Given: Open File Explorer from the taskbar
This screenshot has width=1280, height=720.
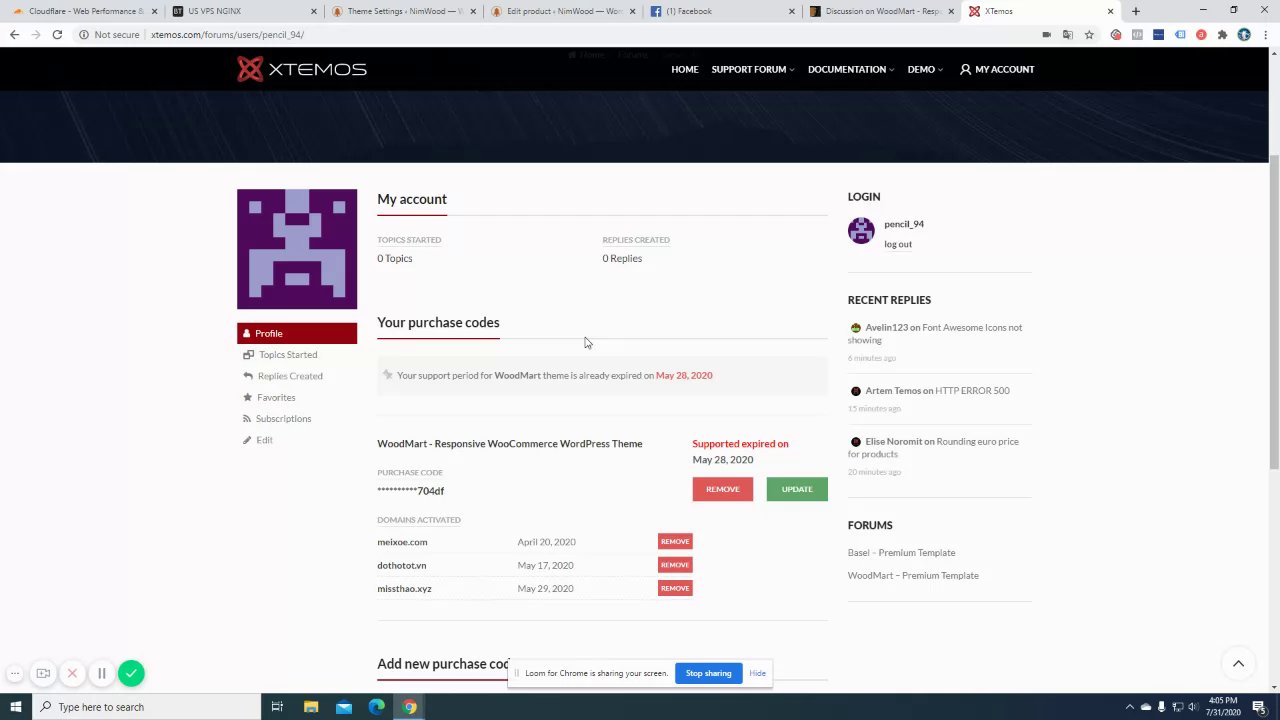Looking at the screenshot, I should coord(311,707).
